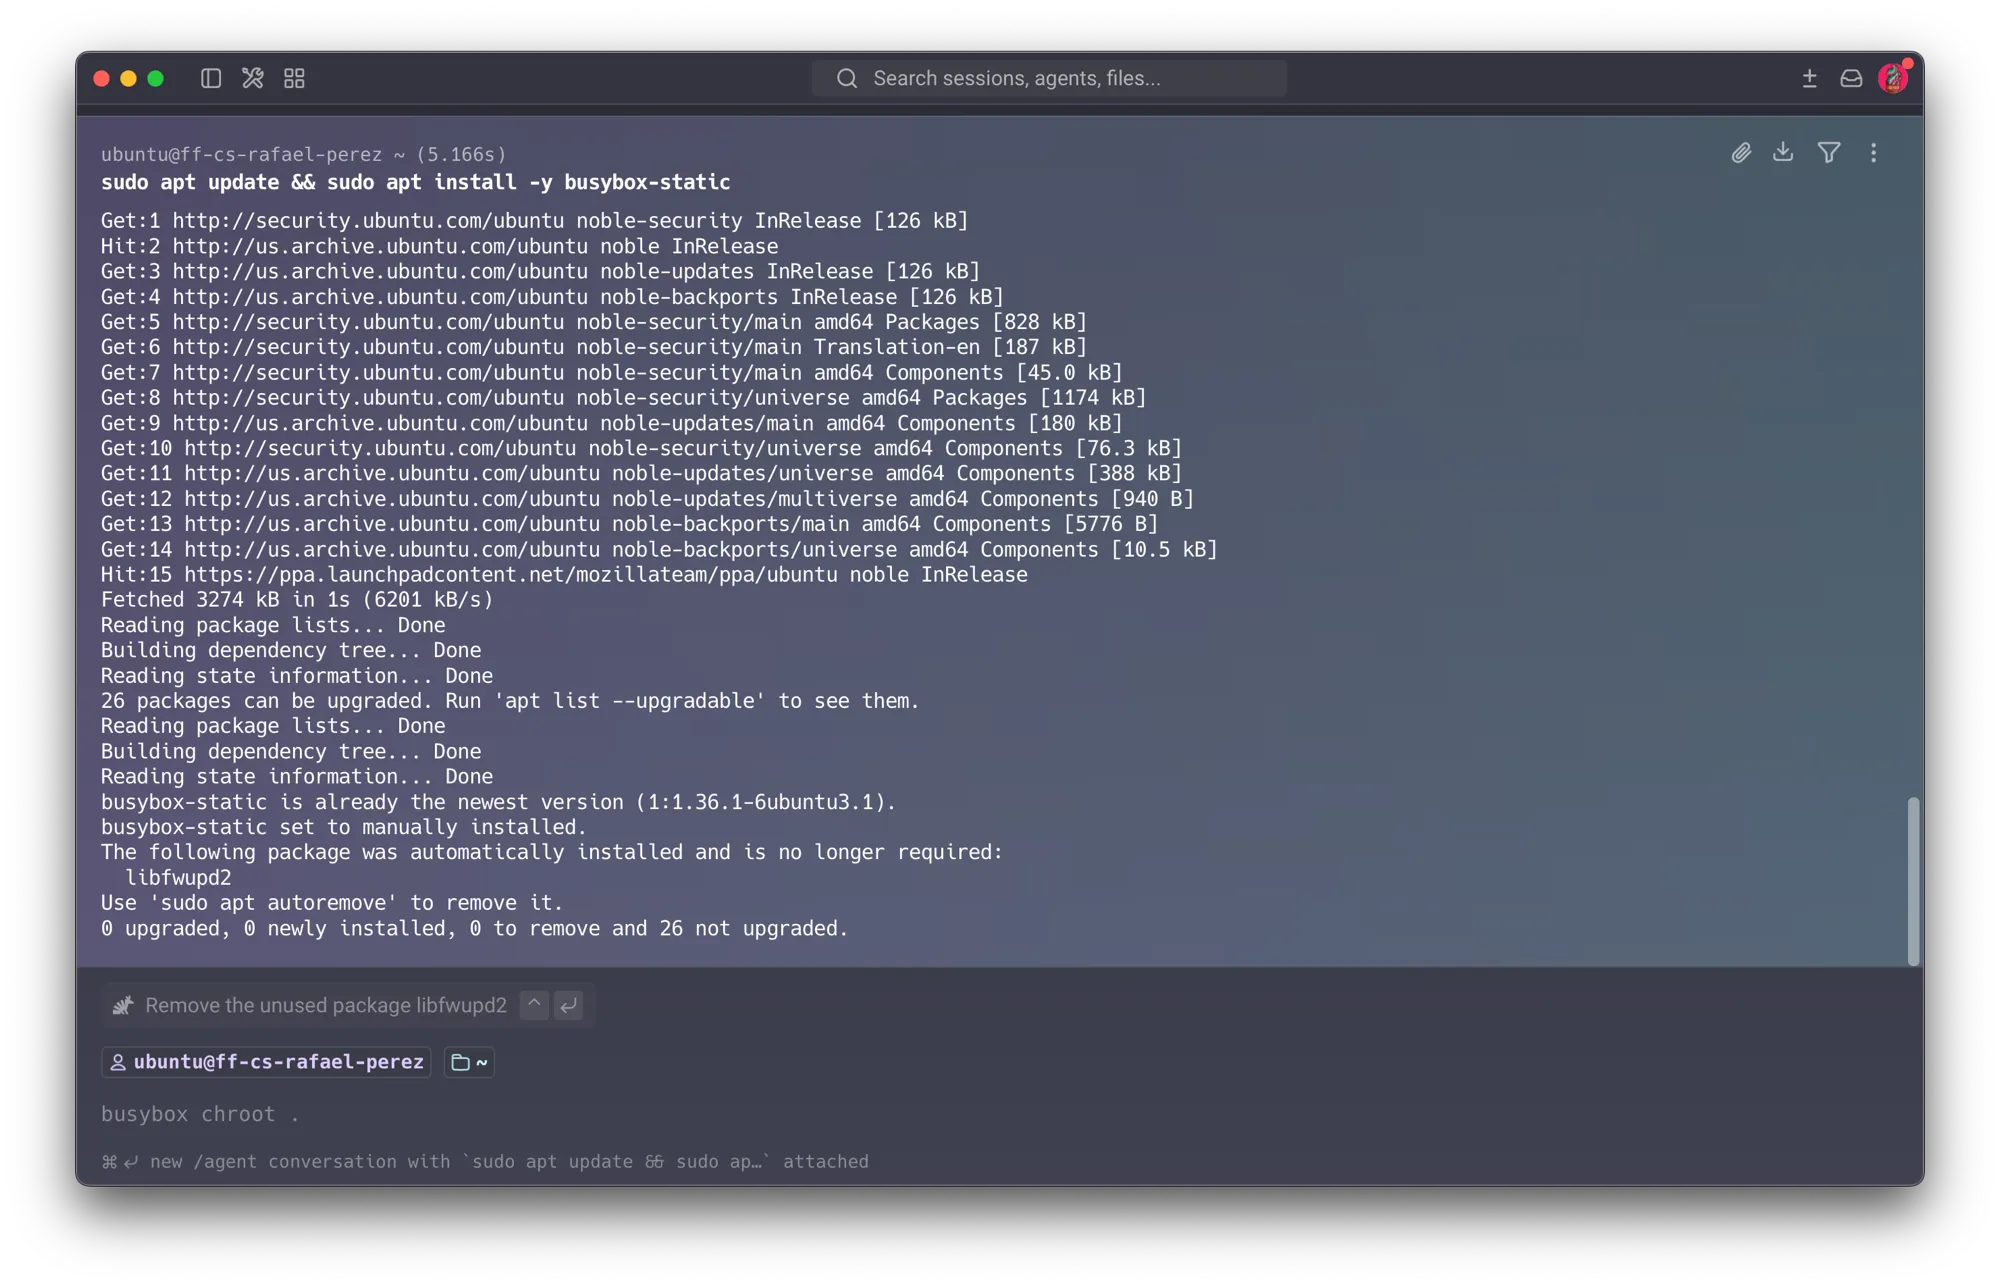The height and width of the screenshot is (1286, 2000).
Task: Select suggestion Remove the unused package libfwupd2
Action: tap(326, 1005)
